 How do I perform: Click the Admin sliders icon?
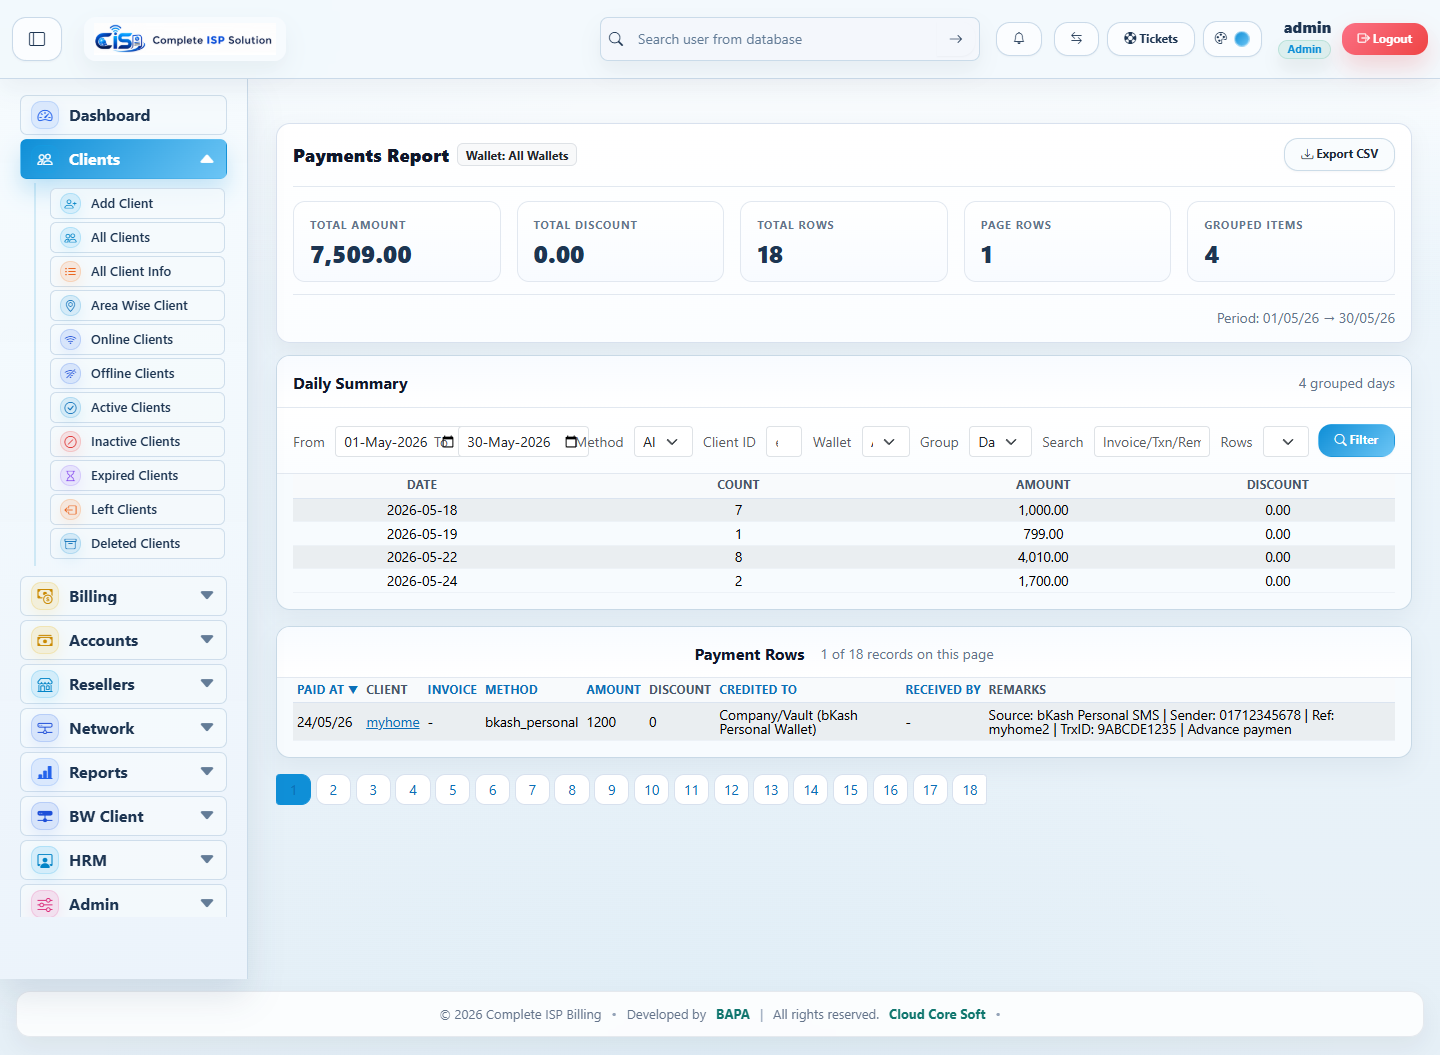tap(45, 905)
